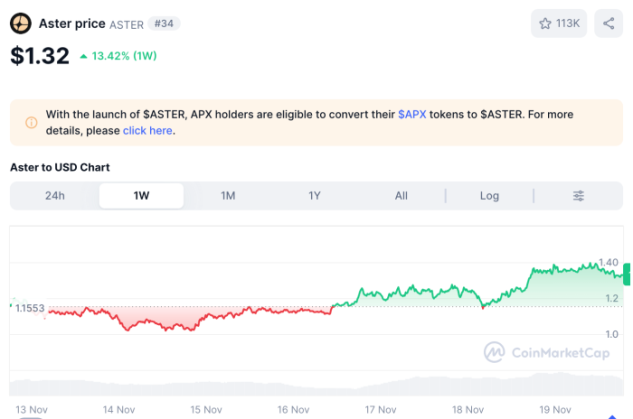Click the 16 Nov date on axis
The image size is (633, 419).
tap(293, 410)
